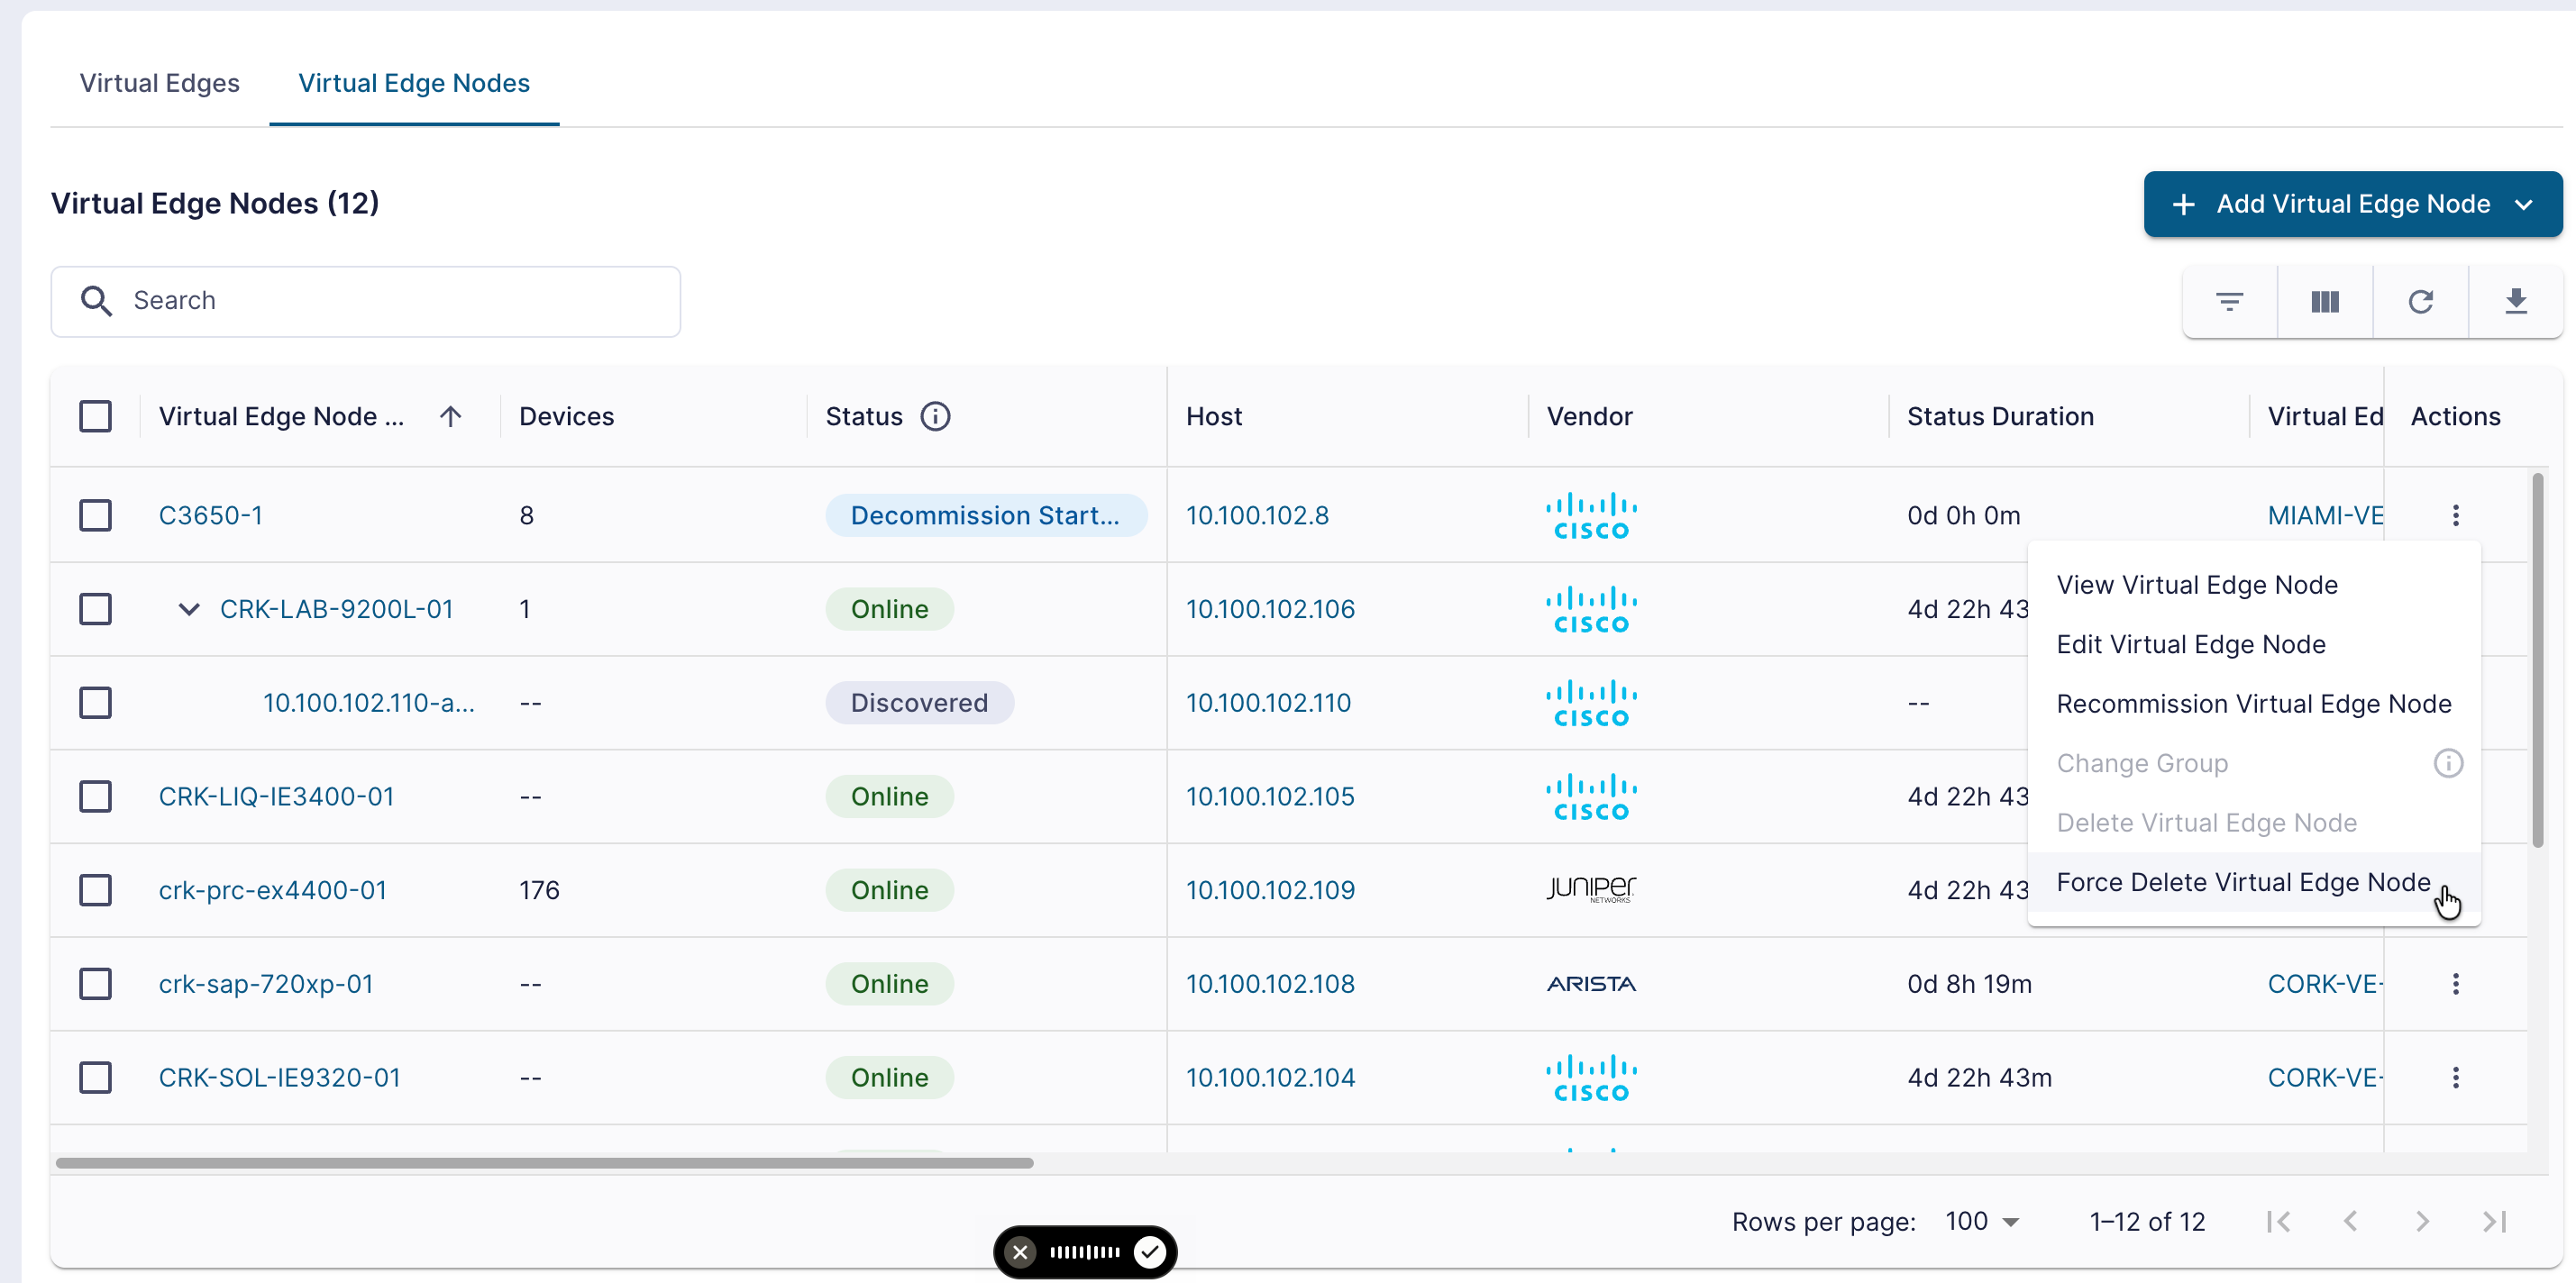Select the C3650-1 row checkbox
Viewport: 2576px width, 1283px height.
[x=95, y=515]
